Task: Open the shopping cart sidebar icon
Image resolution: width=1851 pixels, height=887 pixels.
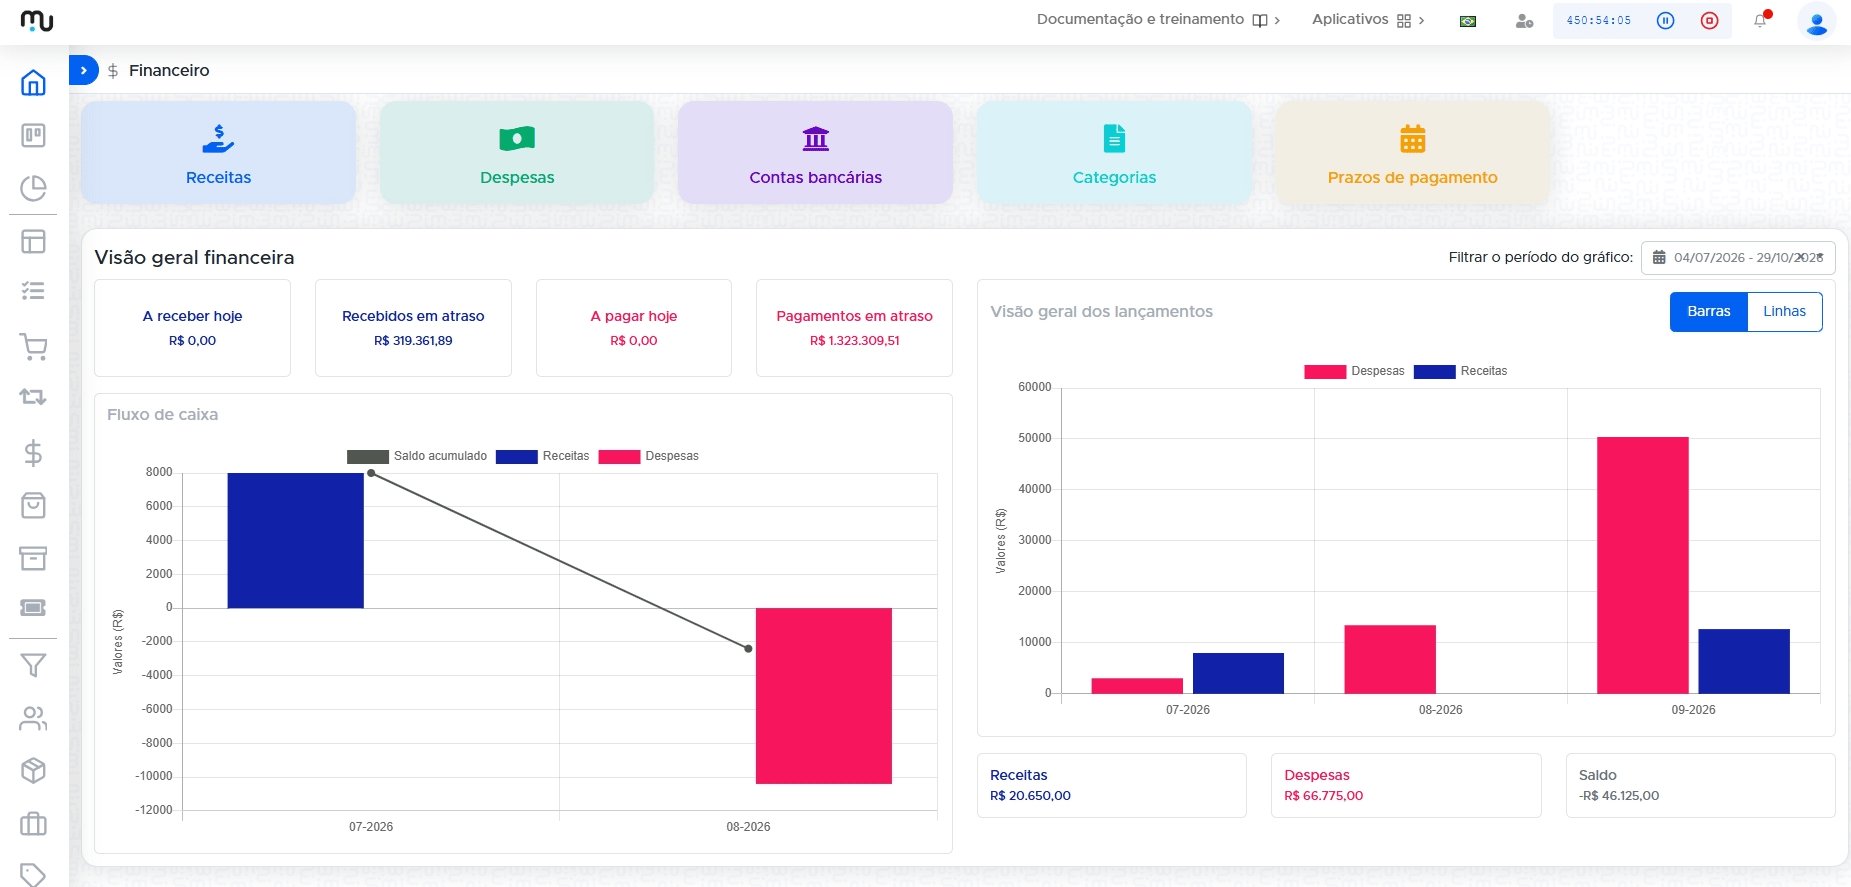Action: coord(33,347)
